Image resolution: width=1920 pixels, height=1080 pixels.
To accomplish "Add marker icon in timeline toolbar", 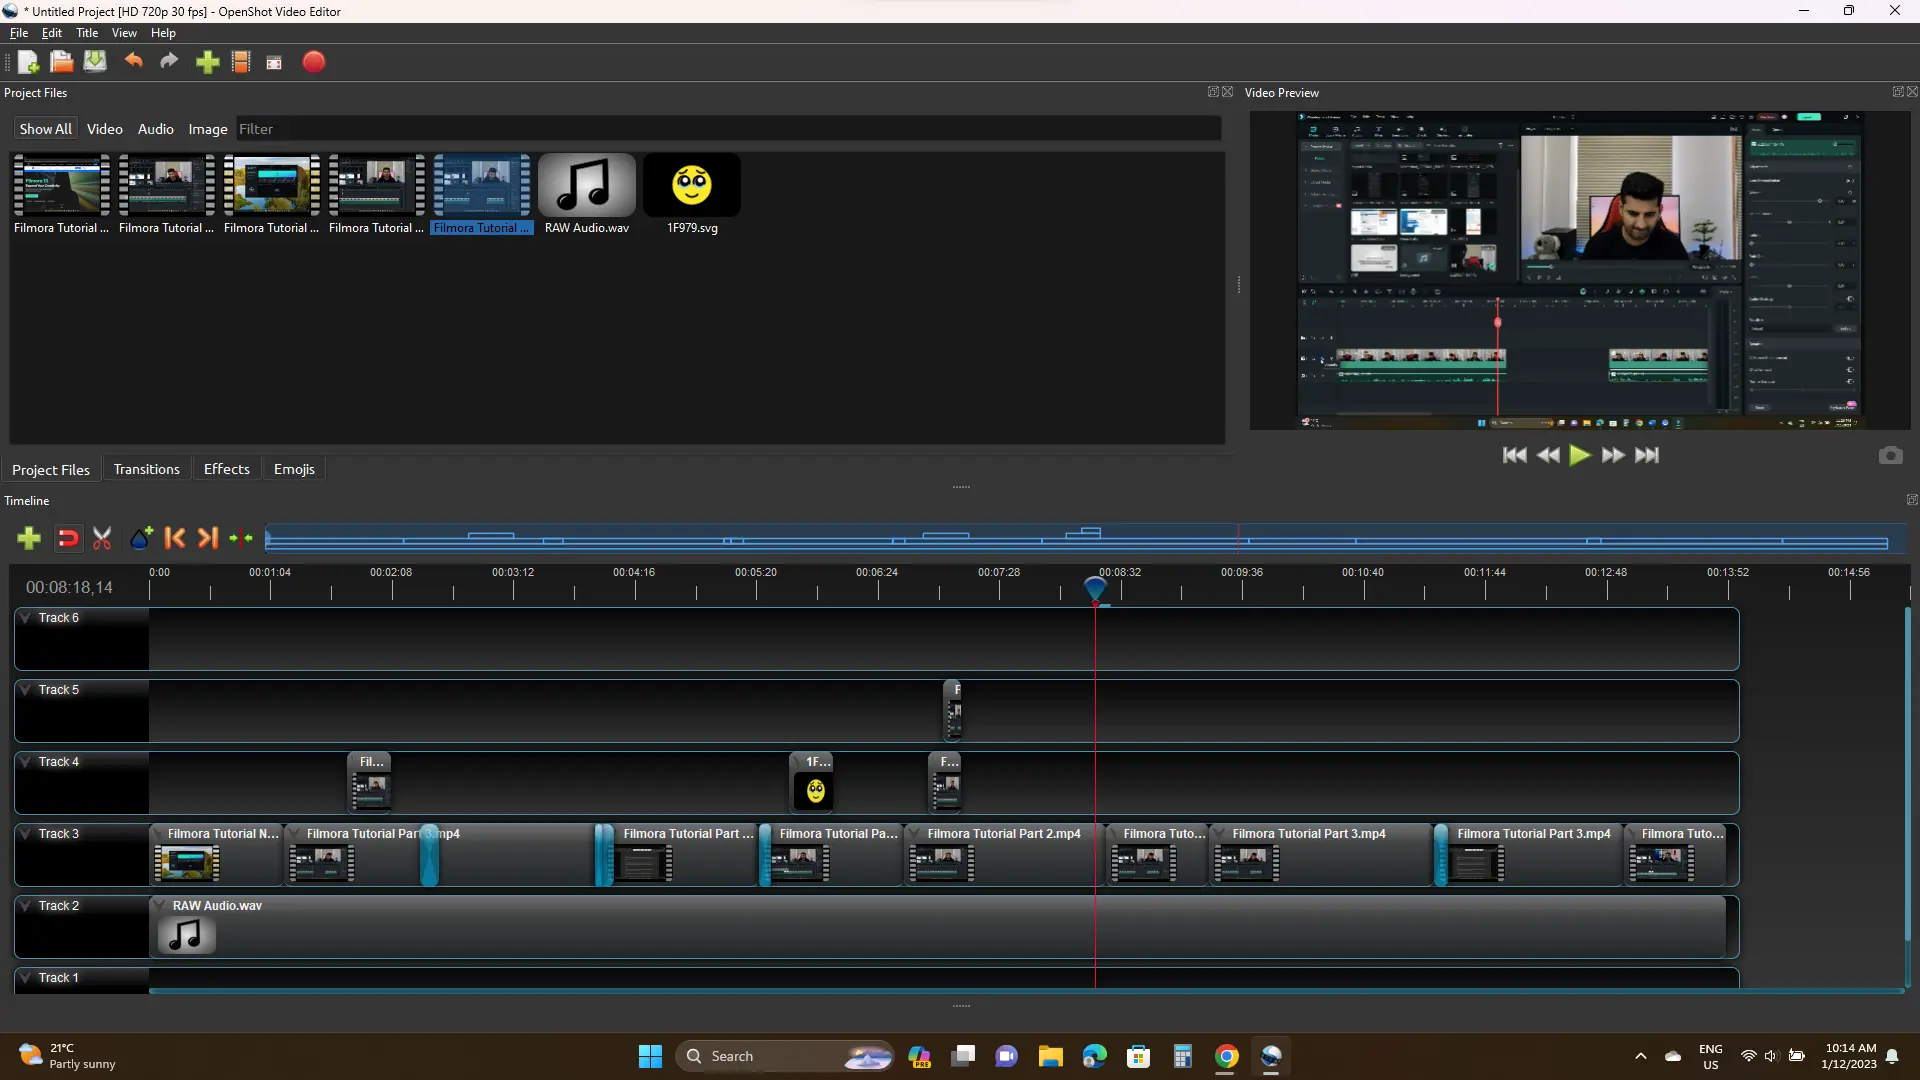I will [x=141, y=539].
